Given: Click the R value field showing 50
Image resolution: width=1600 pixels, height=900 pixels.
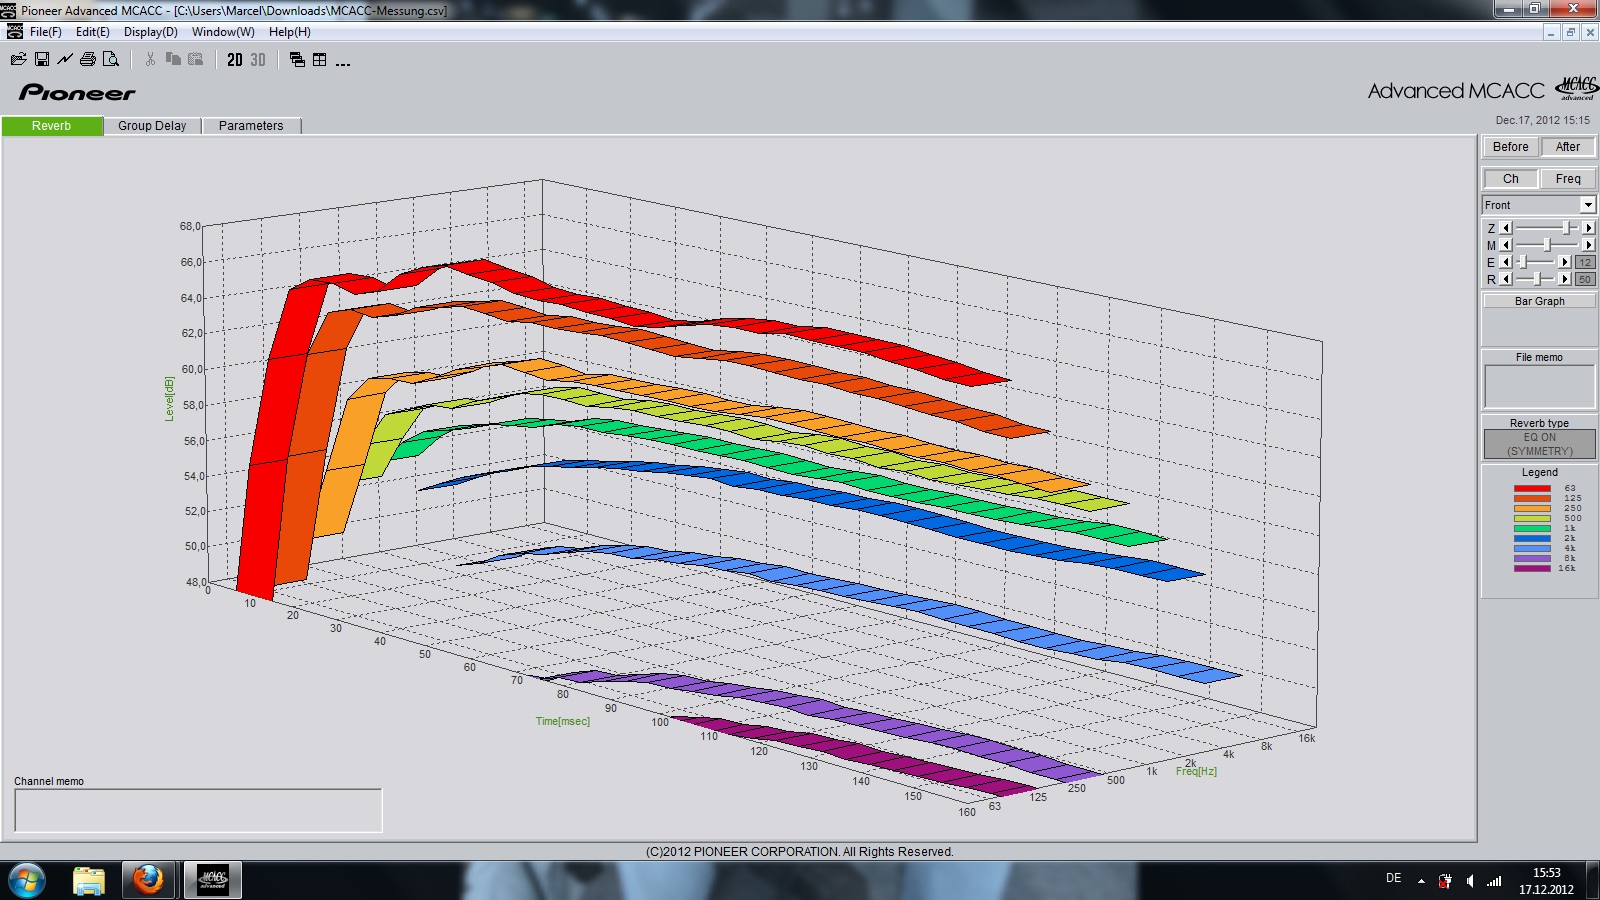Looking at the screenshot, I should click(1585, 279).
